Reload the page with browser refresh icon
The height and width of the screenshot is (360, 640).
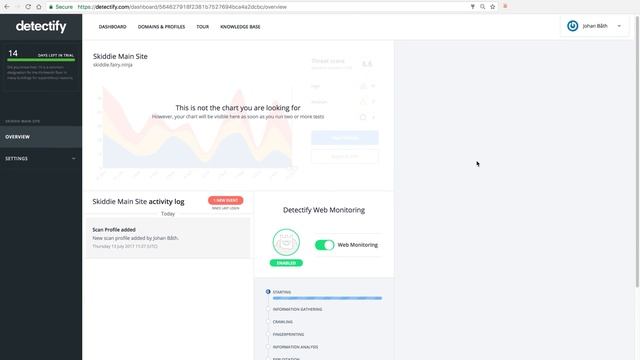(x=28, y=7)
